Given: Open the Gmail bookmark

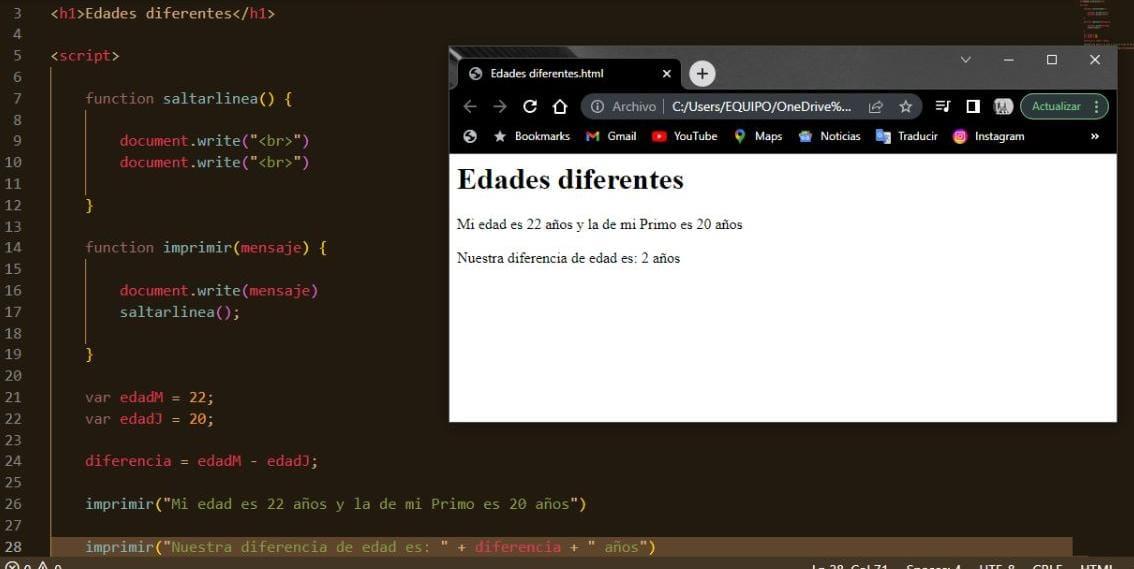Looking at the screenshot, I should [611, 136].
